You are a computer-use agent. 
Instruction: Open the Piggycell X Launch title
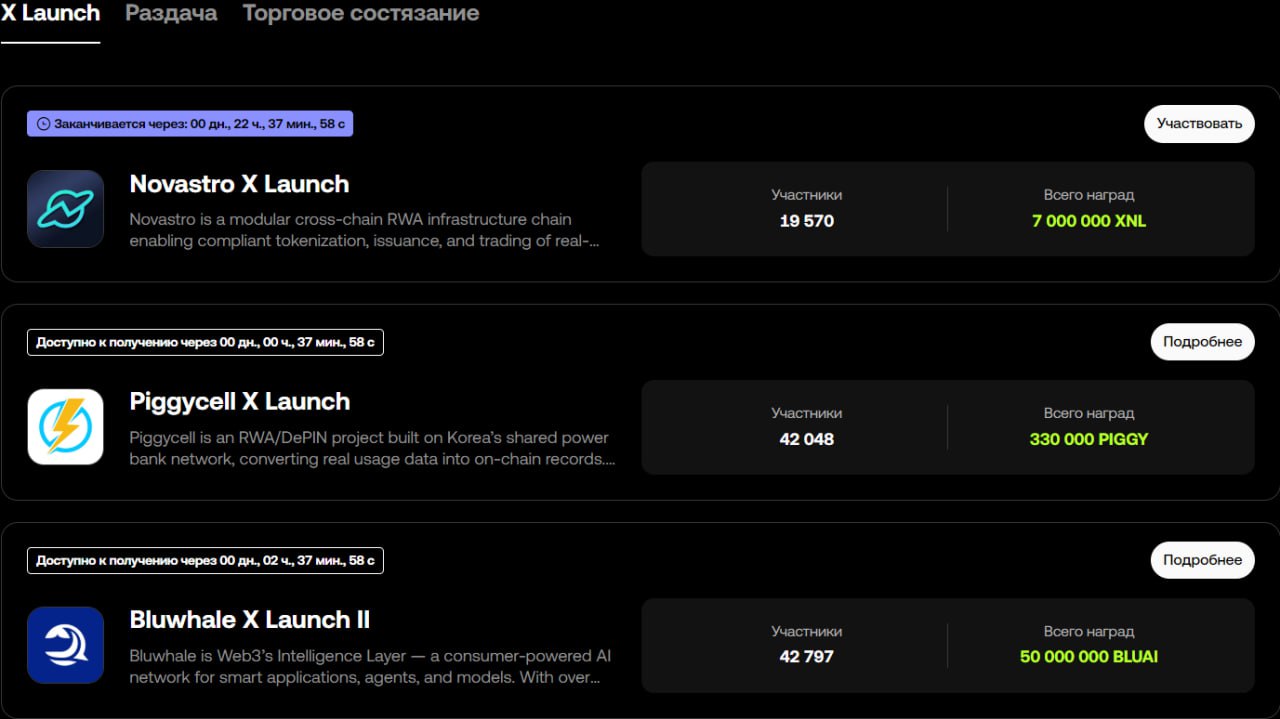click(239, 402)
